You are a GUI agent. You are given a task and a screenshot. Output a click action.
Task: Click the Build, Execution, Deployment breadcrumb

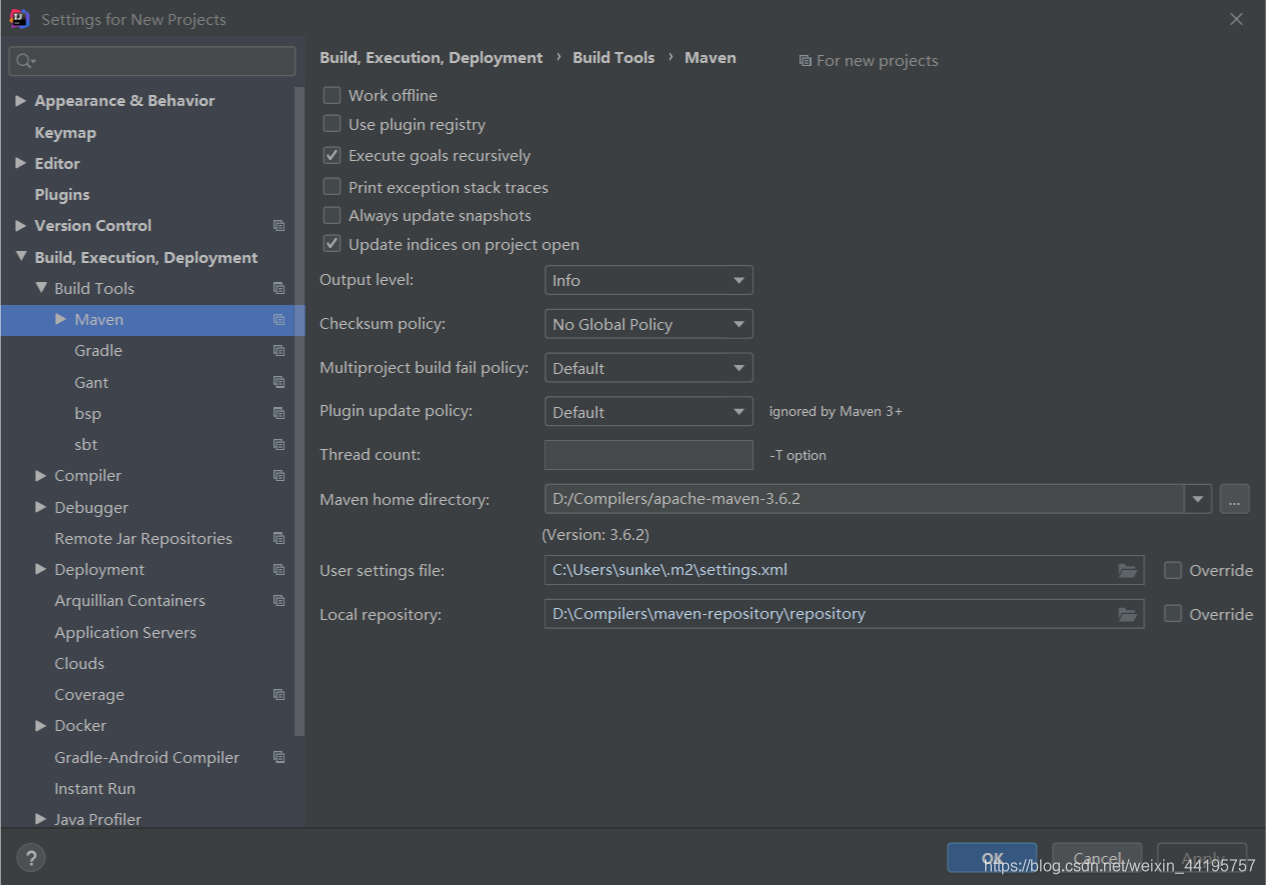click(431, 58)
